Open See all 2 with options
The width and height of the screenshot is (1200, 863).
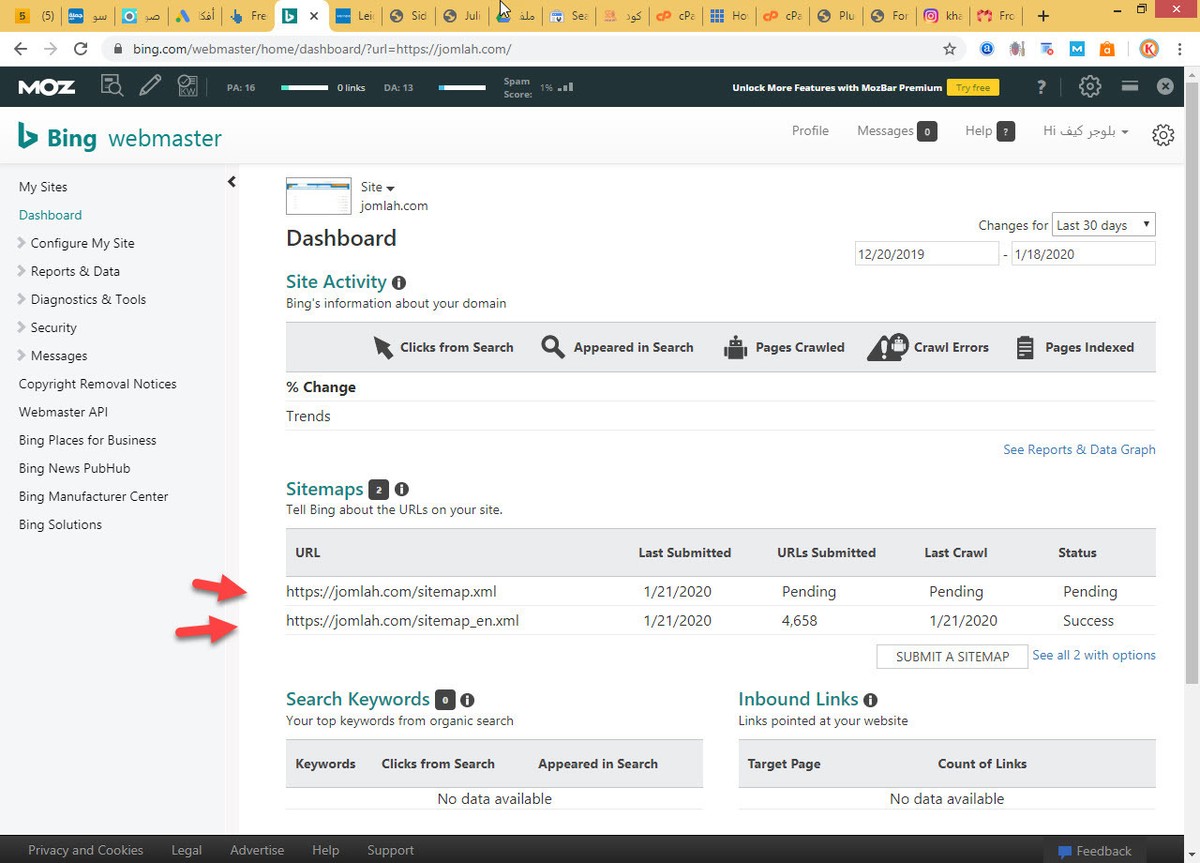pyautogui.click(x=1094, y=655)
